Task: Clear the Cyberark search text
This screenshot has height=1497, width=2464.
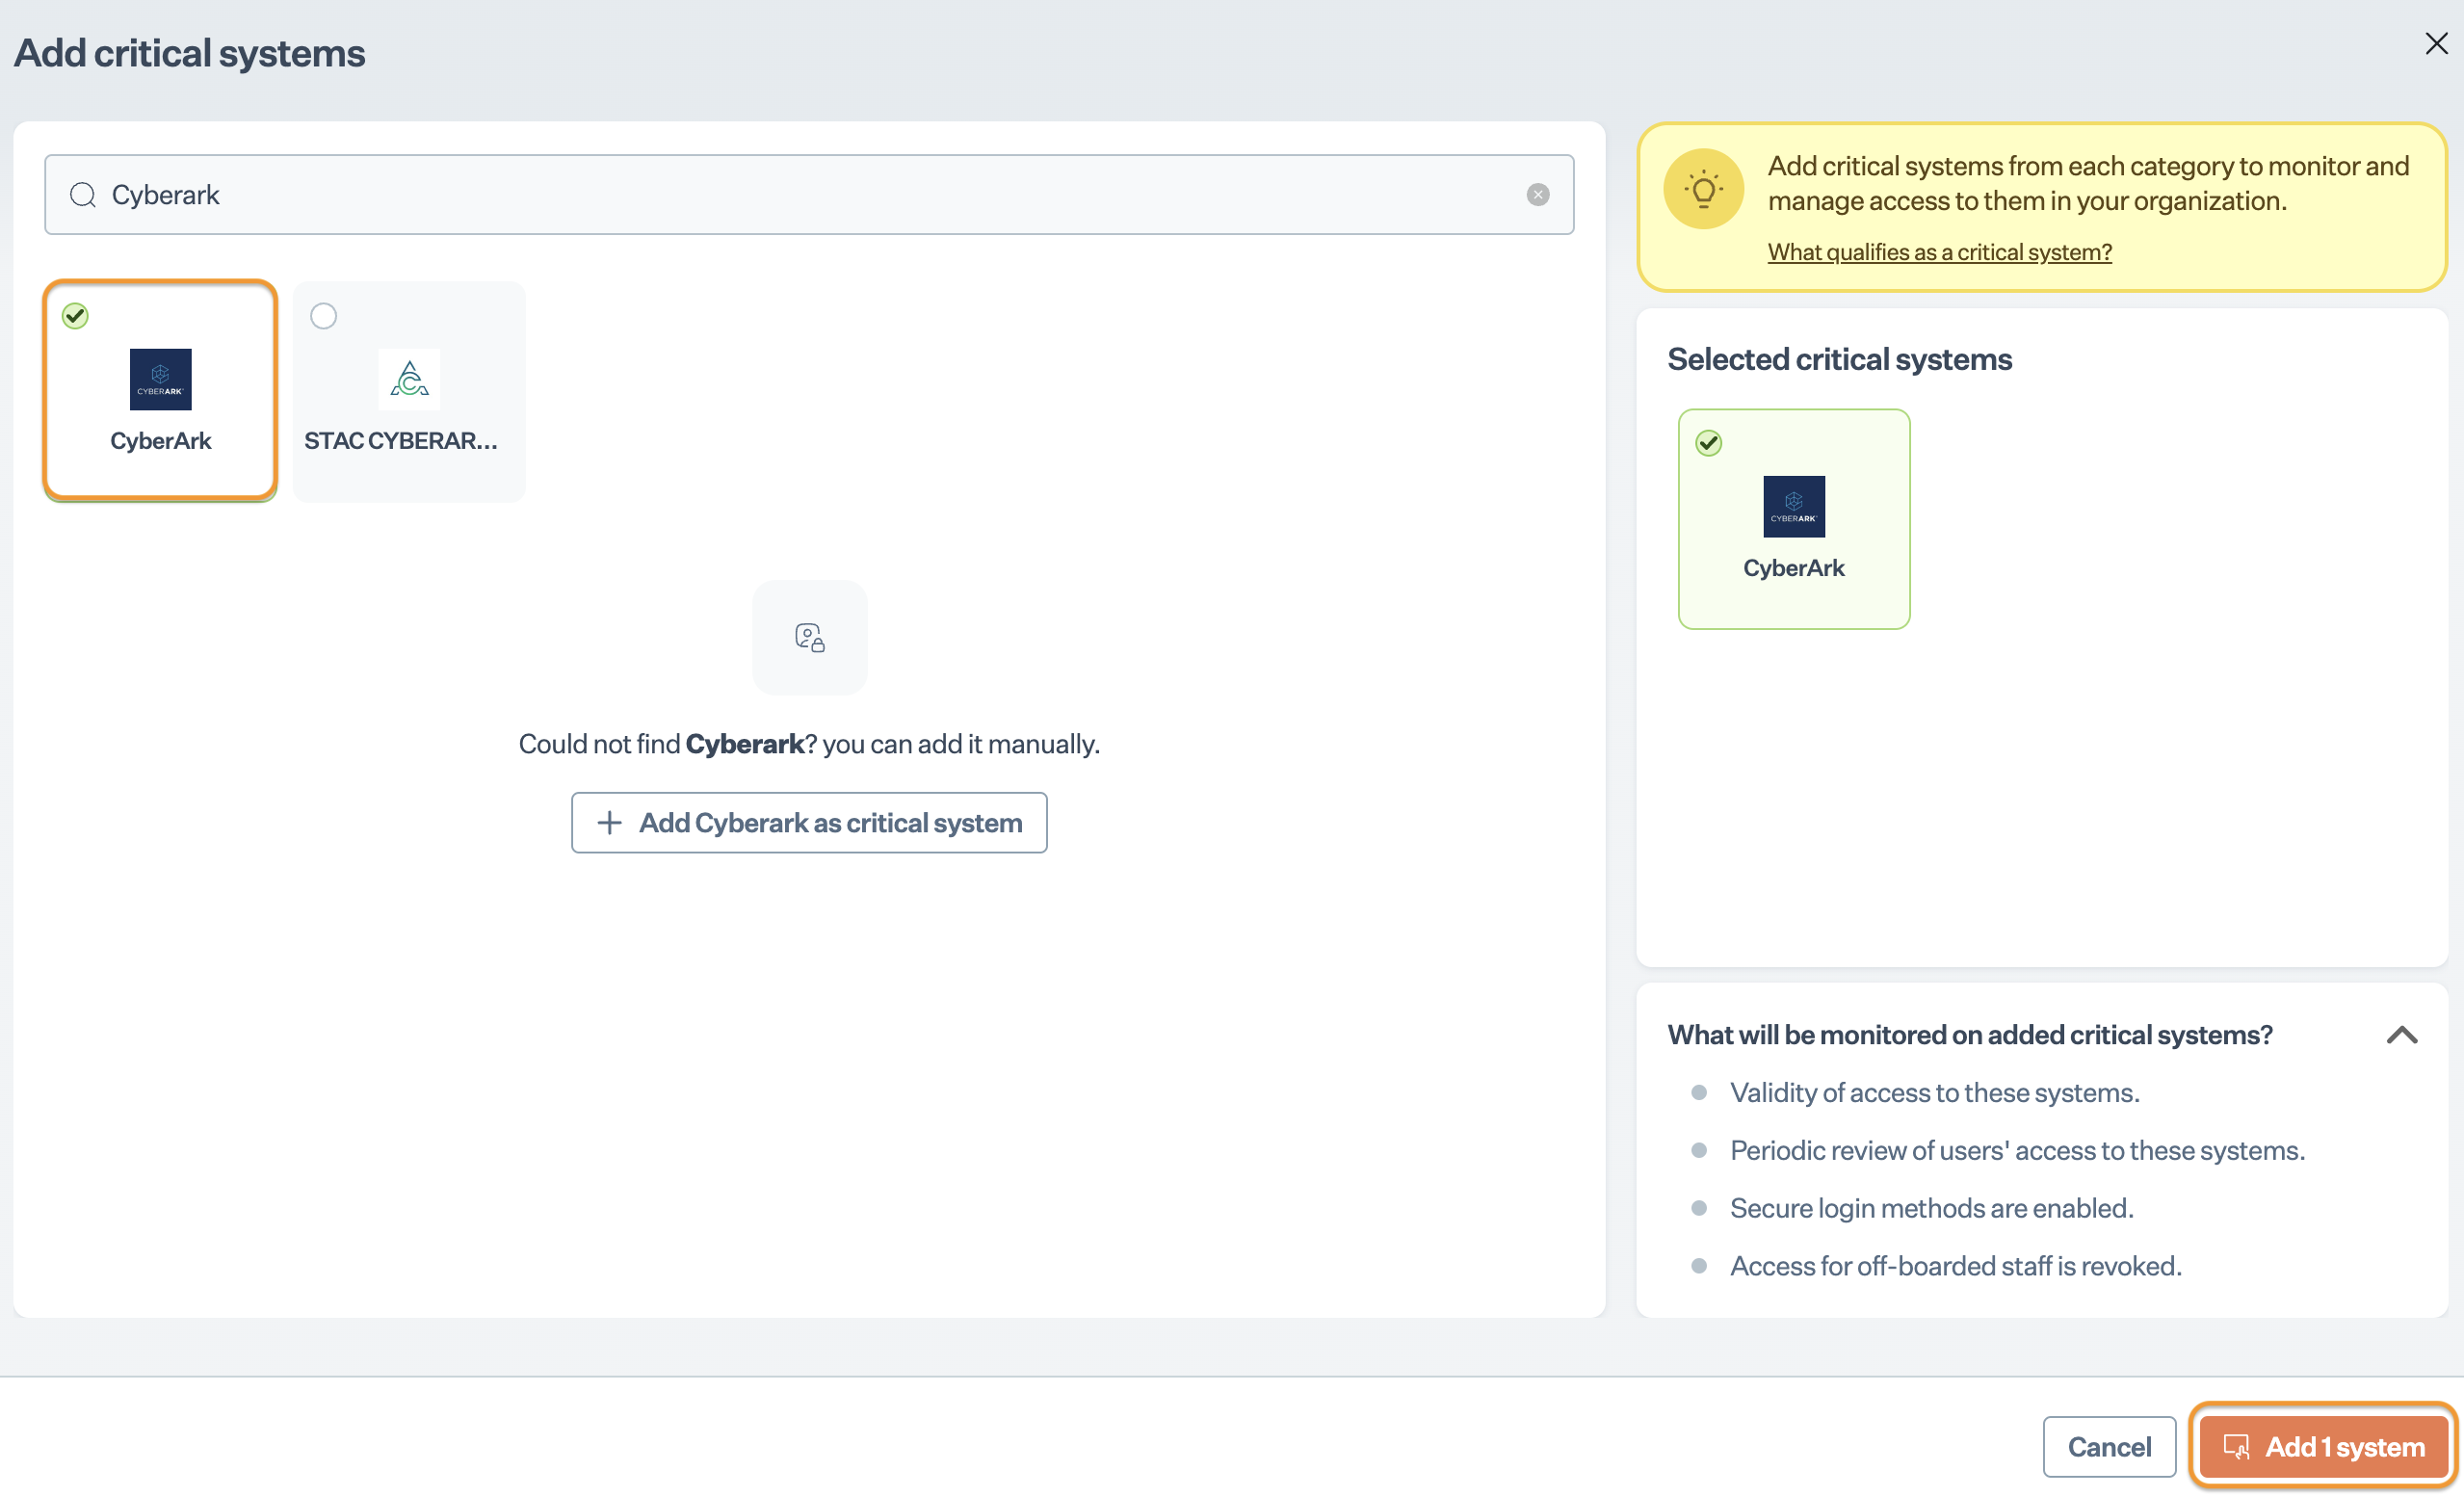Action: [1537, 194]
